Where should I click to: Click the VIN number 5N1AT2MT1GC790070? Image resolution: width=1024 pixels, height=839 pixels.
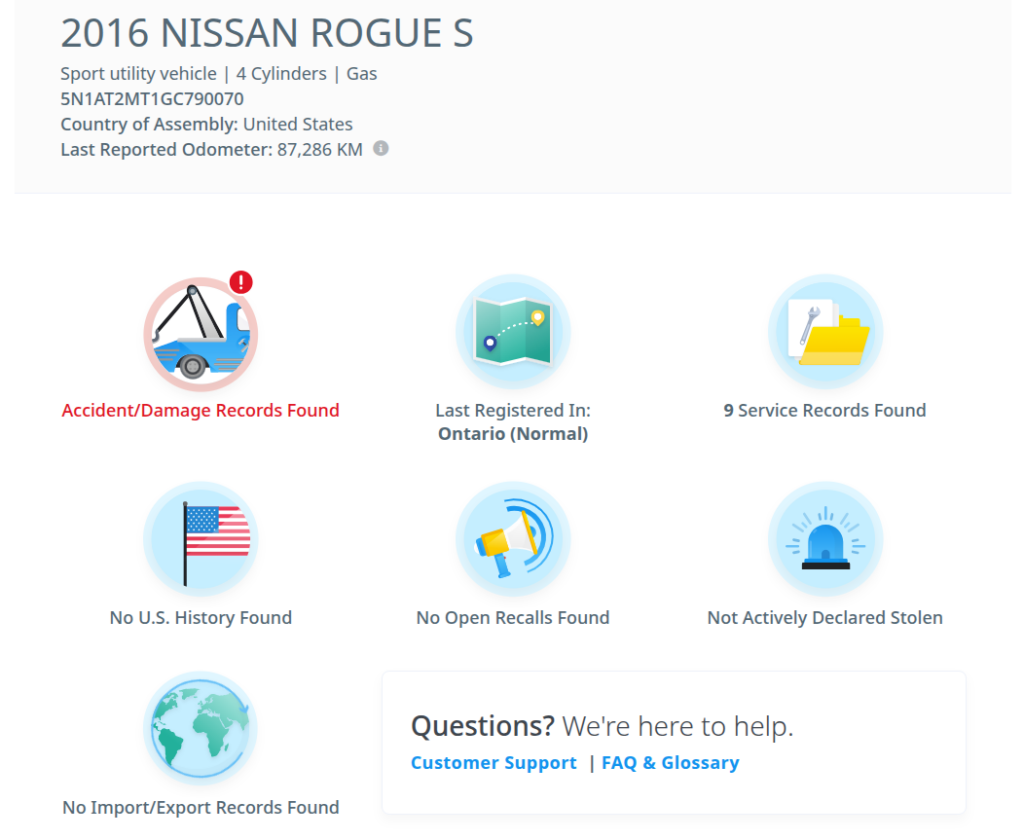pyautogui.click(x=152, y=99)
